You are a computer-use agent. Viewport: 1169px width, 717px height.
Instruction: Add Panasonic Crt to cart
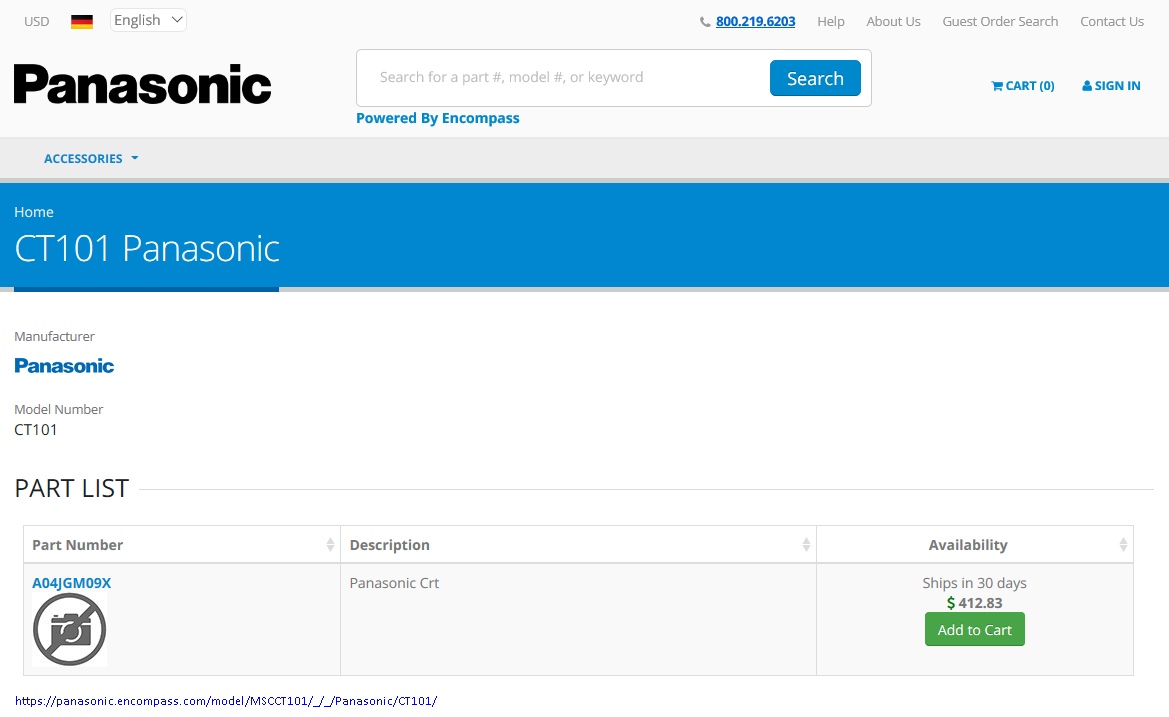(974, 630)
